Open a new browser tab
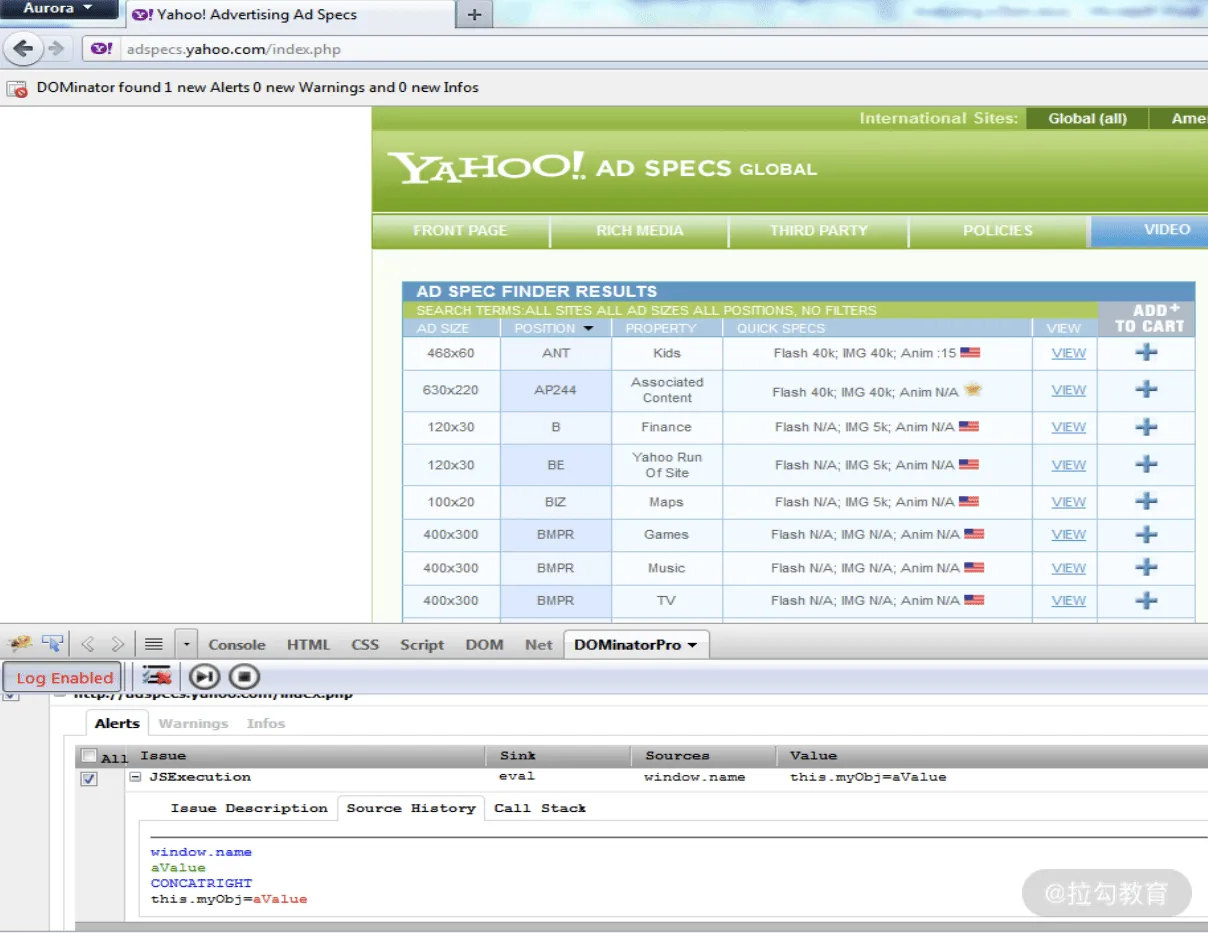The height and width of the screenshot is (933, 1208). point(475,14)
